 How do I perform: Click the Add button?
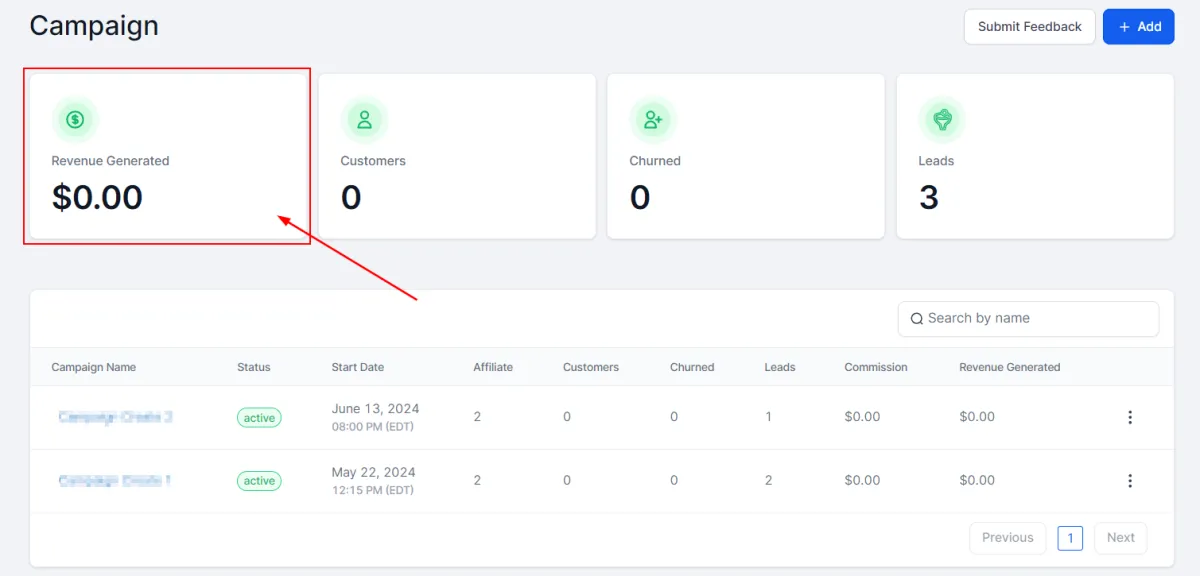coord(1138,27)
